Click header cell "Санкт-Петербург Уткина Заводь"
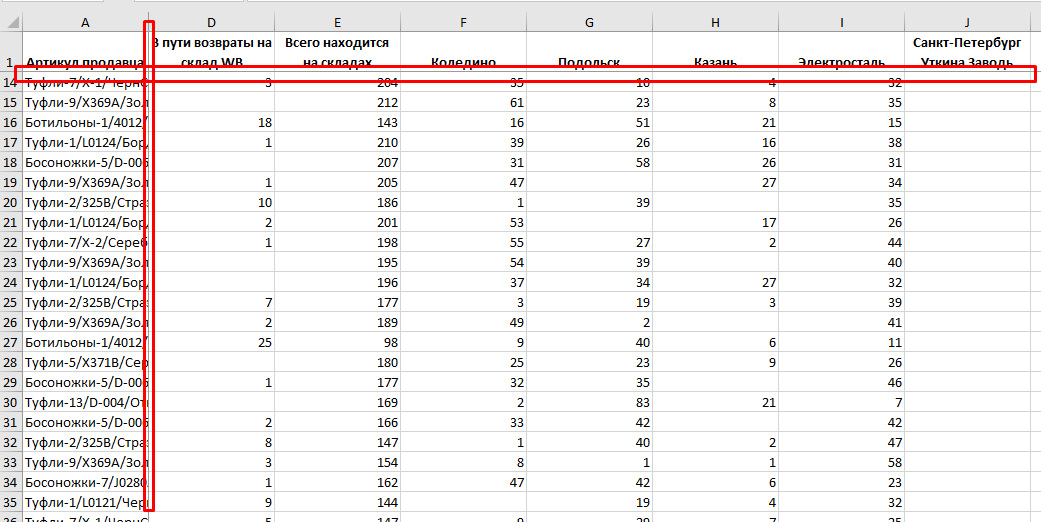The image size is (1041, 522). coord(967,52)
